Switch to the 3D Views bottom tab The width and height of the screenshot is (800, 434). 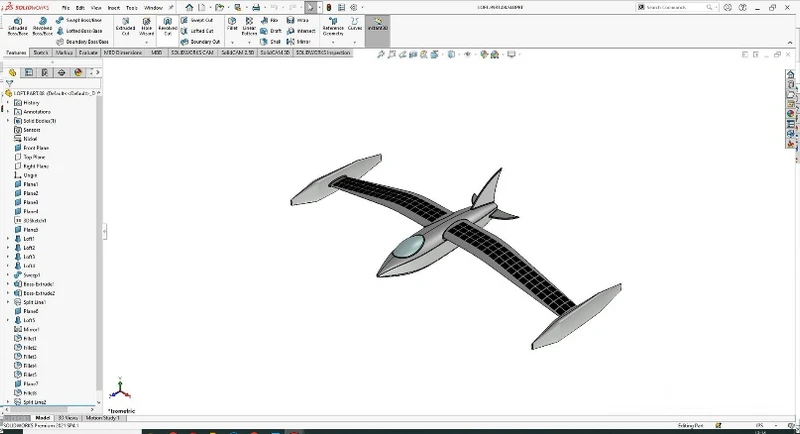point(67,418)
